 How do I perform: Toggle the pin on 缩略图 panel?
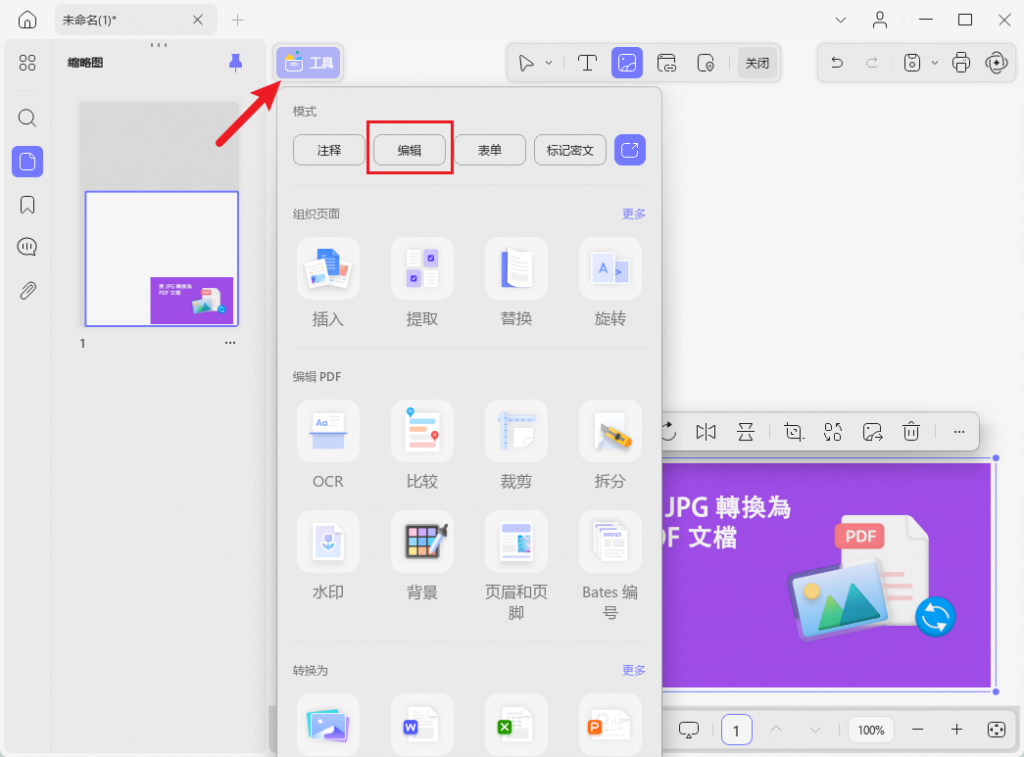236,63
